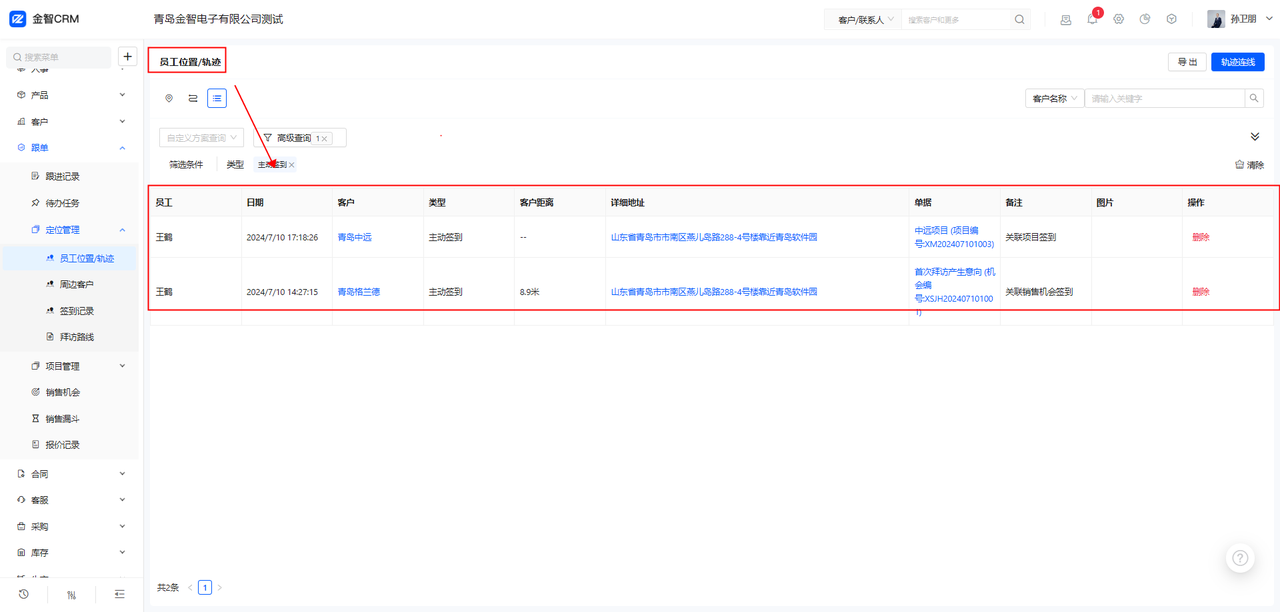Open the inbox icon in the top bar

[x=1065, y=19]
